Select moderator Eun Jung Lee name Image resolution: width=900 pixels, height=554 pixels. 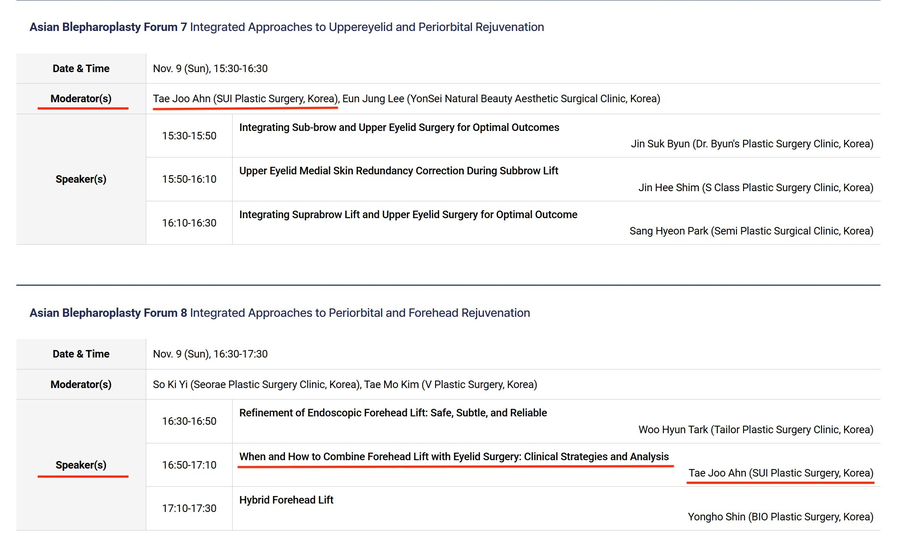[500, 99]
